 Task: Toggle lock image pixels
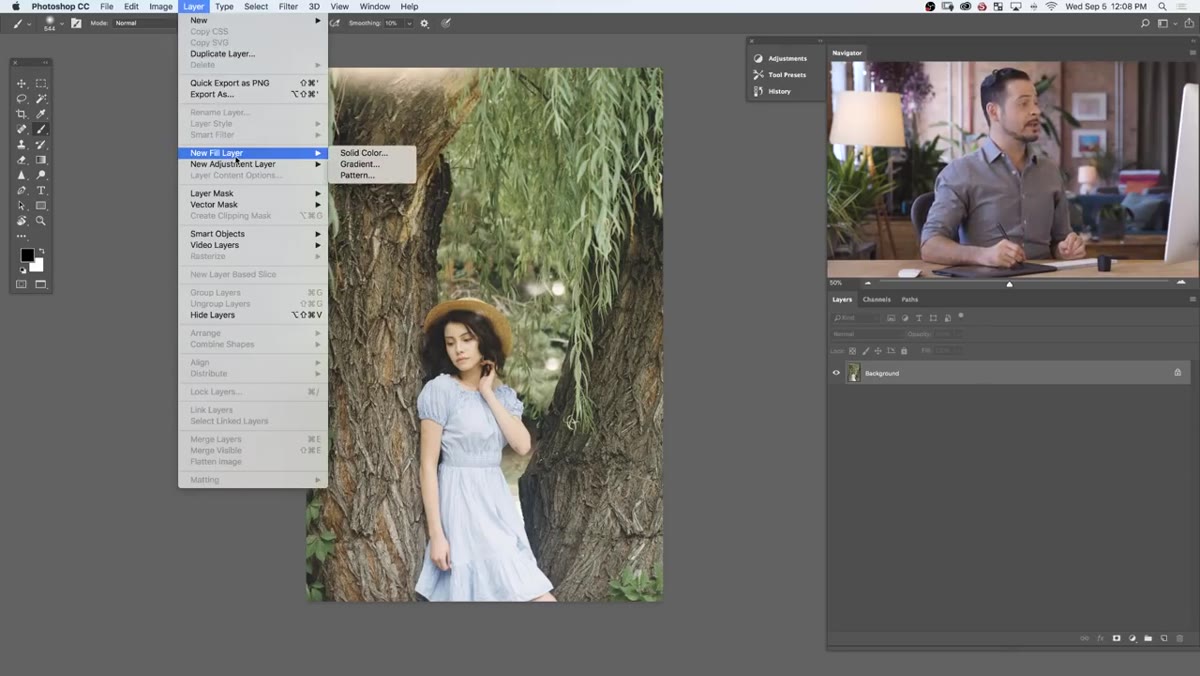[866, 351]
